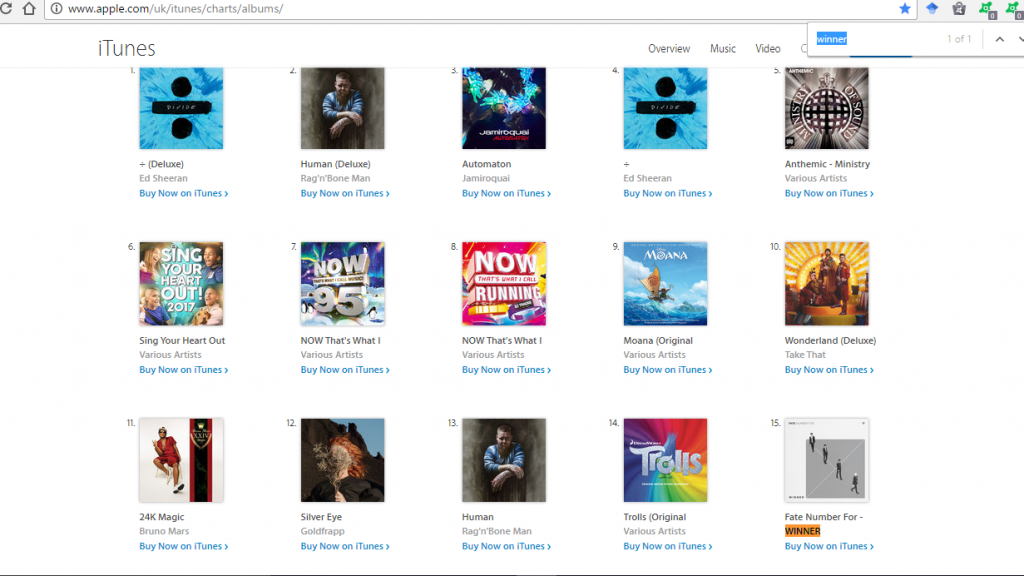Image resolution: width=1024 pixels, height=576 pixels.
Task: Click the 'Silver Eye' album title
Action: (x=321, y=517)
